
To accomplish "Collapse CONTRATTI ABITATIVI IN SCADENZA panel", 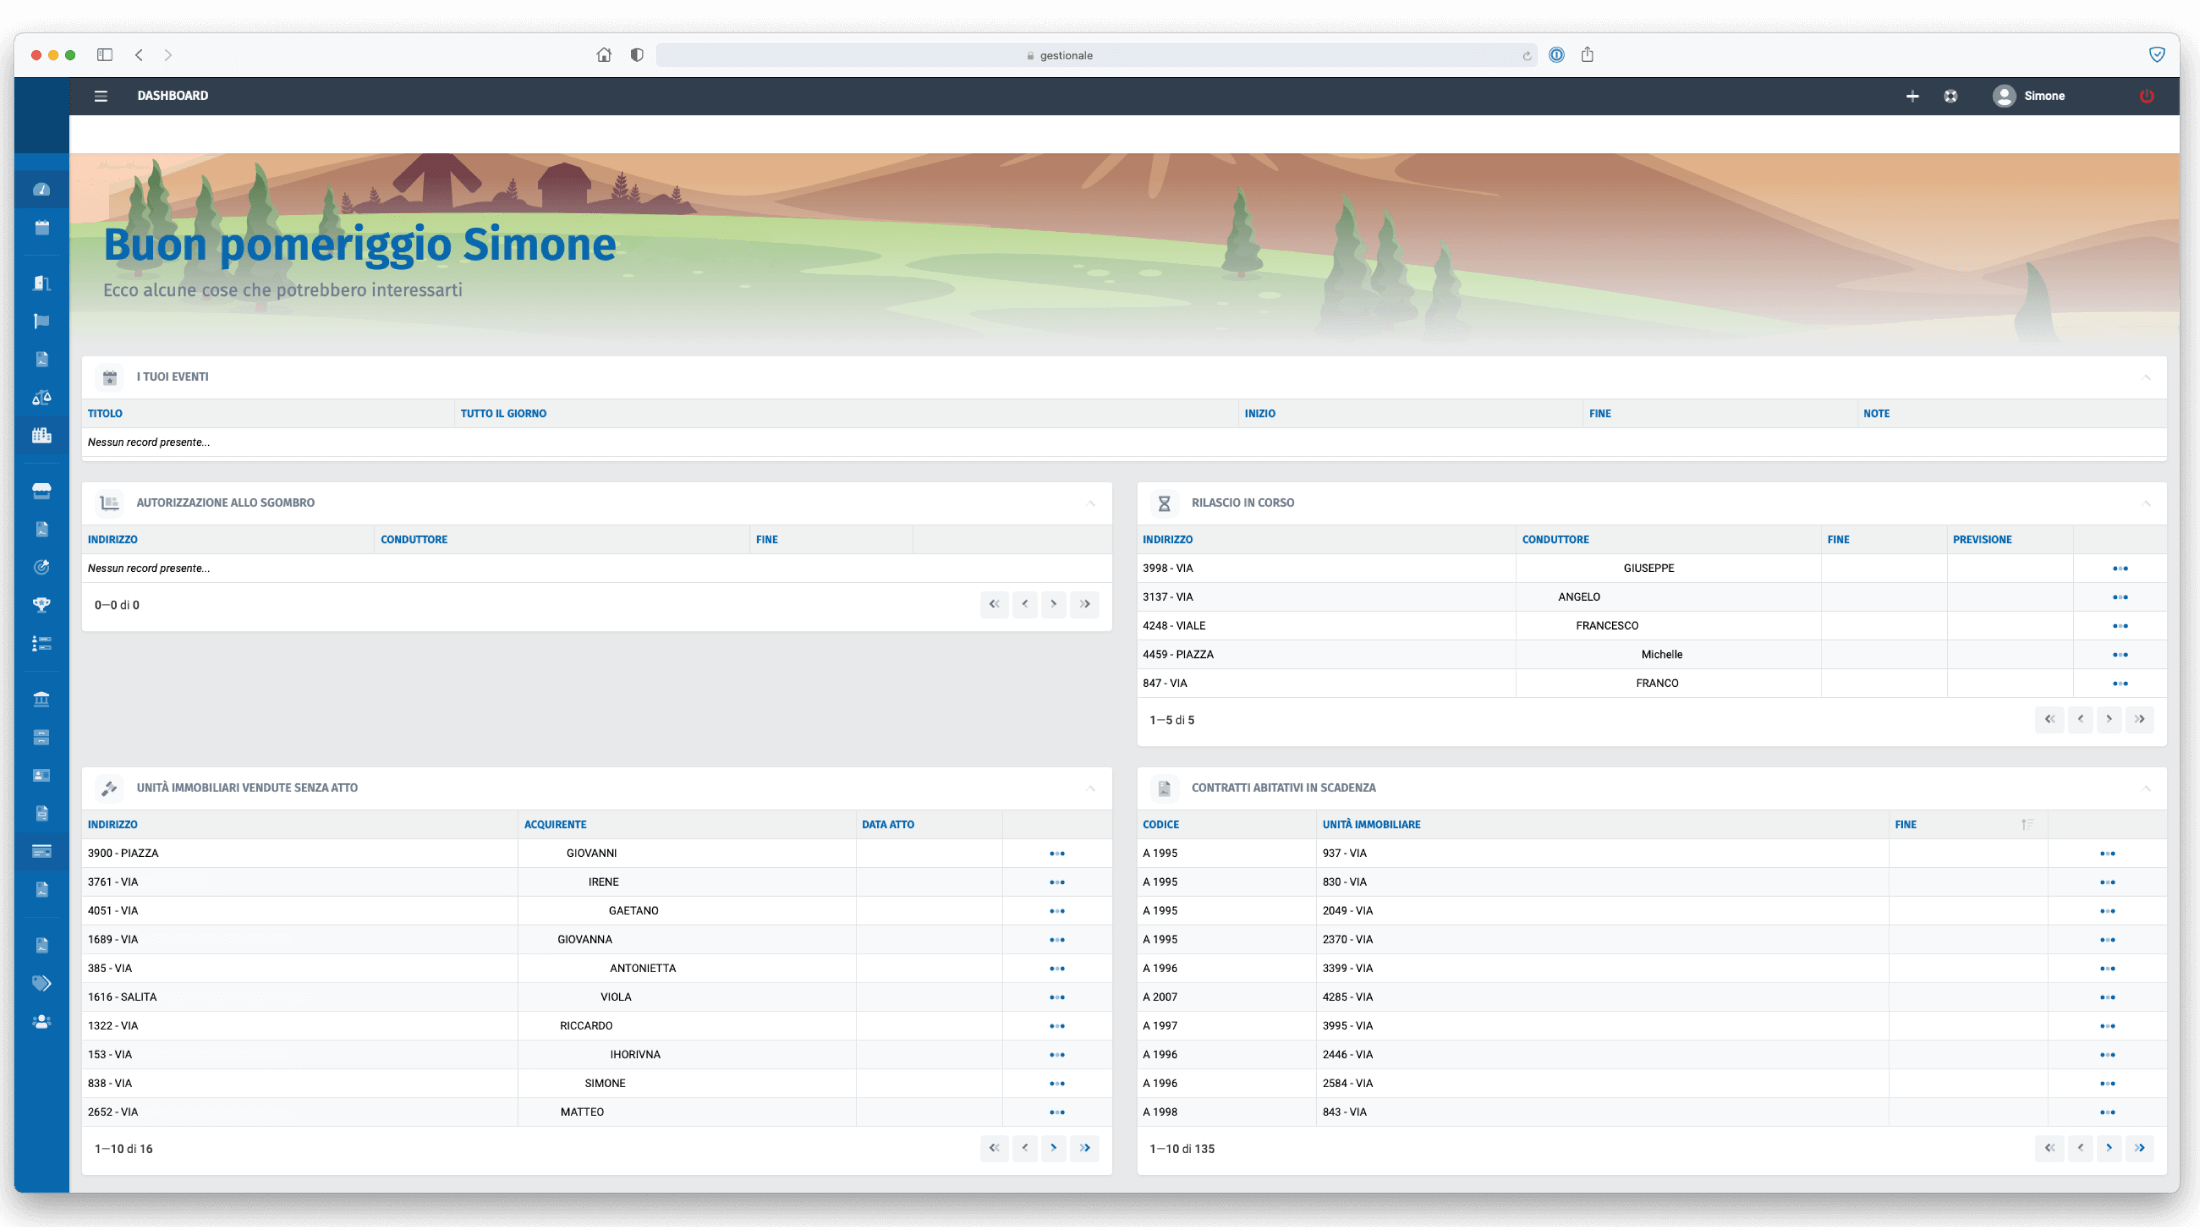I will pyautogui.click(x=2146, y=788).
